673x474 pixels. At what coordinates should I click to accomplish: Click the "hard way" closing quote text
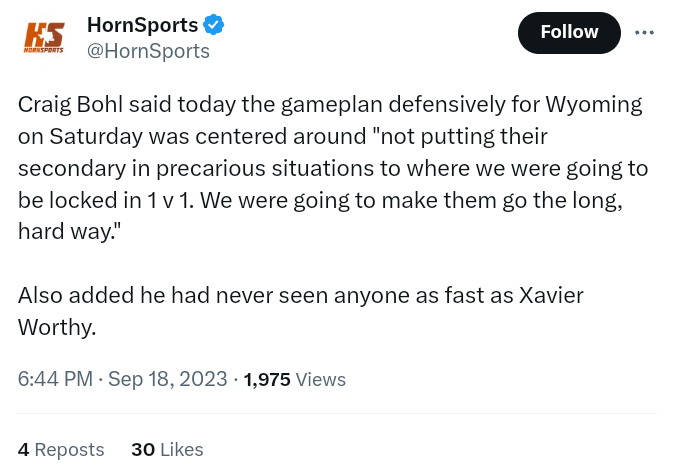[x=68, y=232]
